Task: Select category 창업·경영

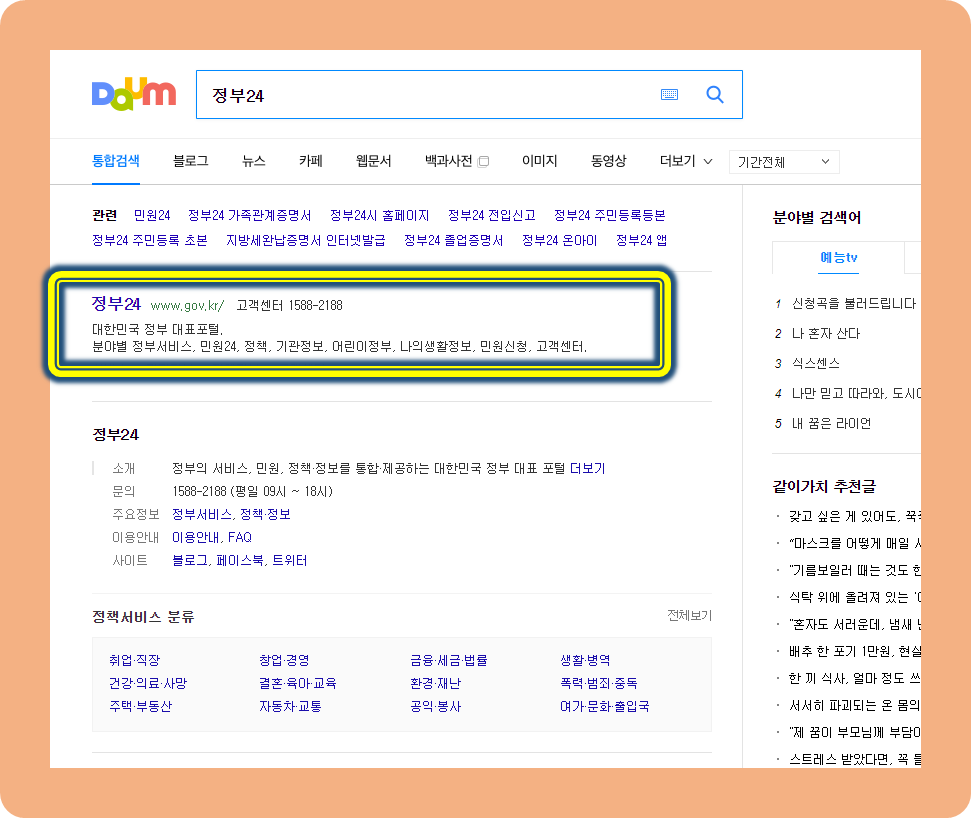Action: pos(284,660)
